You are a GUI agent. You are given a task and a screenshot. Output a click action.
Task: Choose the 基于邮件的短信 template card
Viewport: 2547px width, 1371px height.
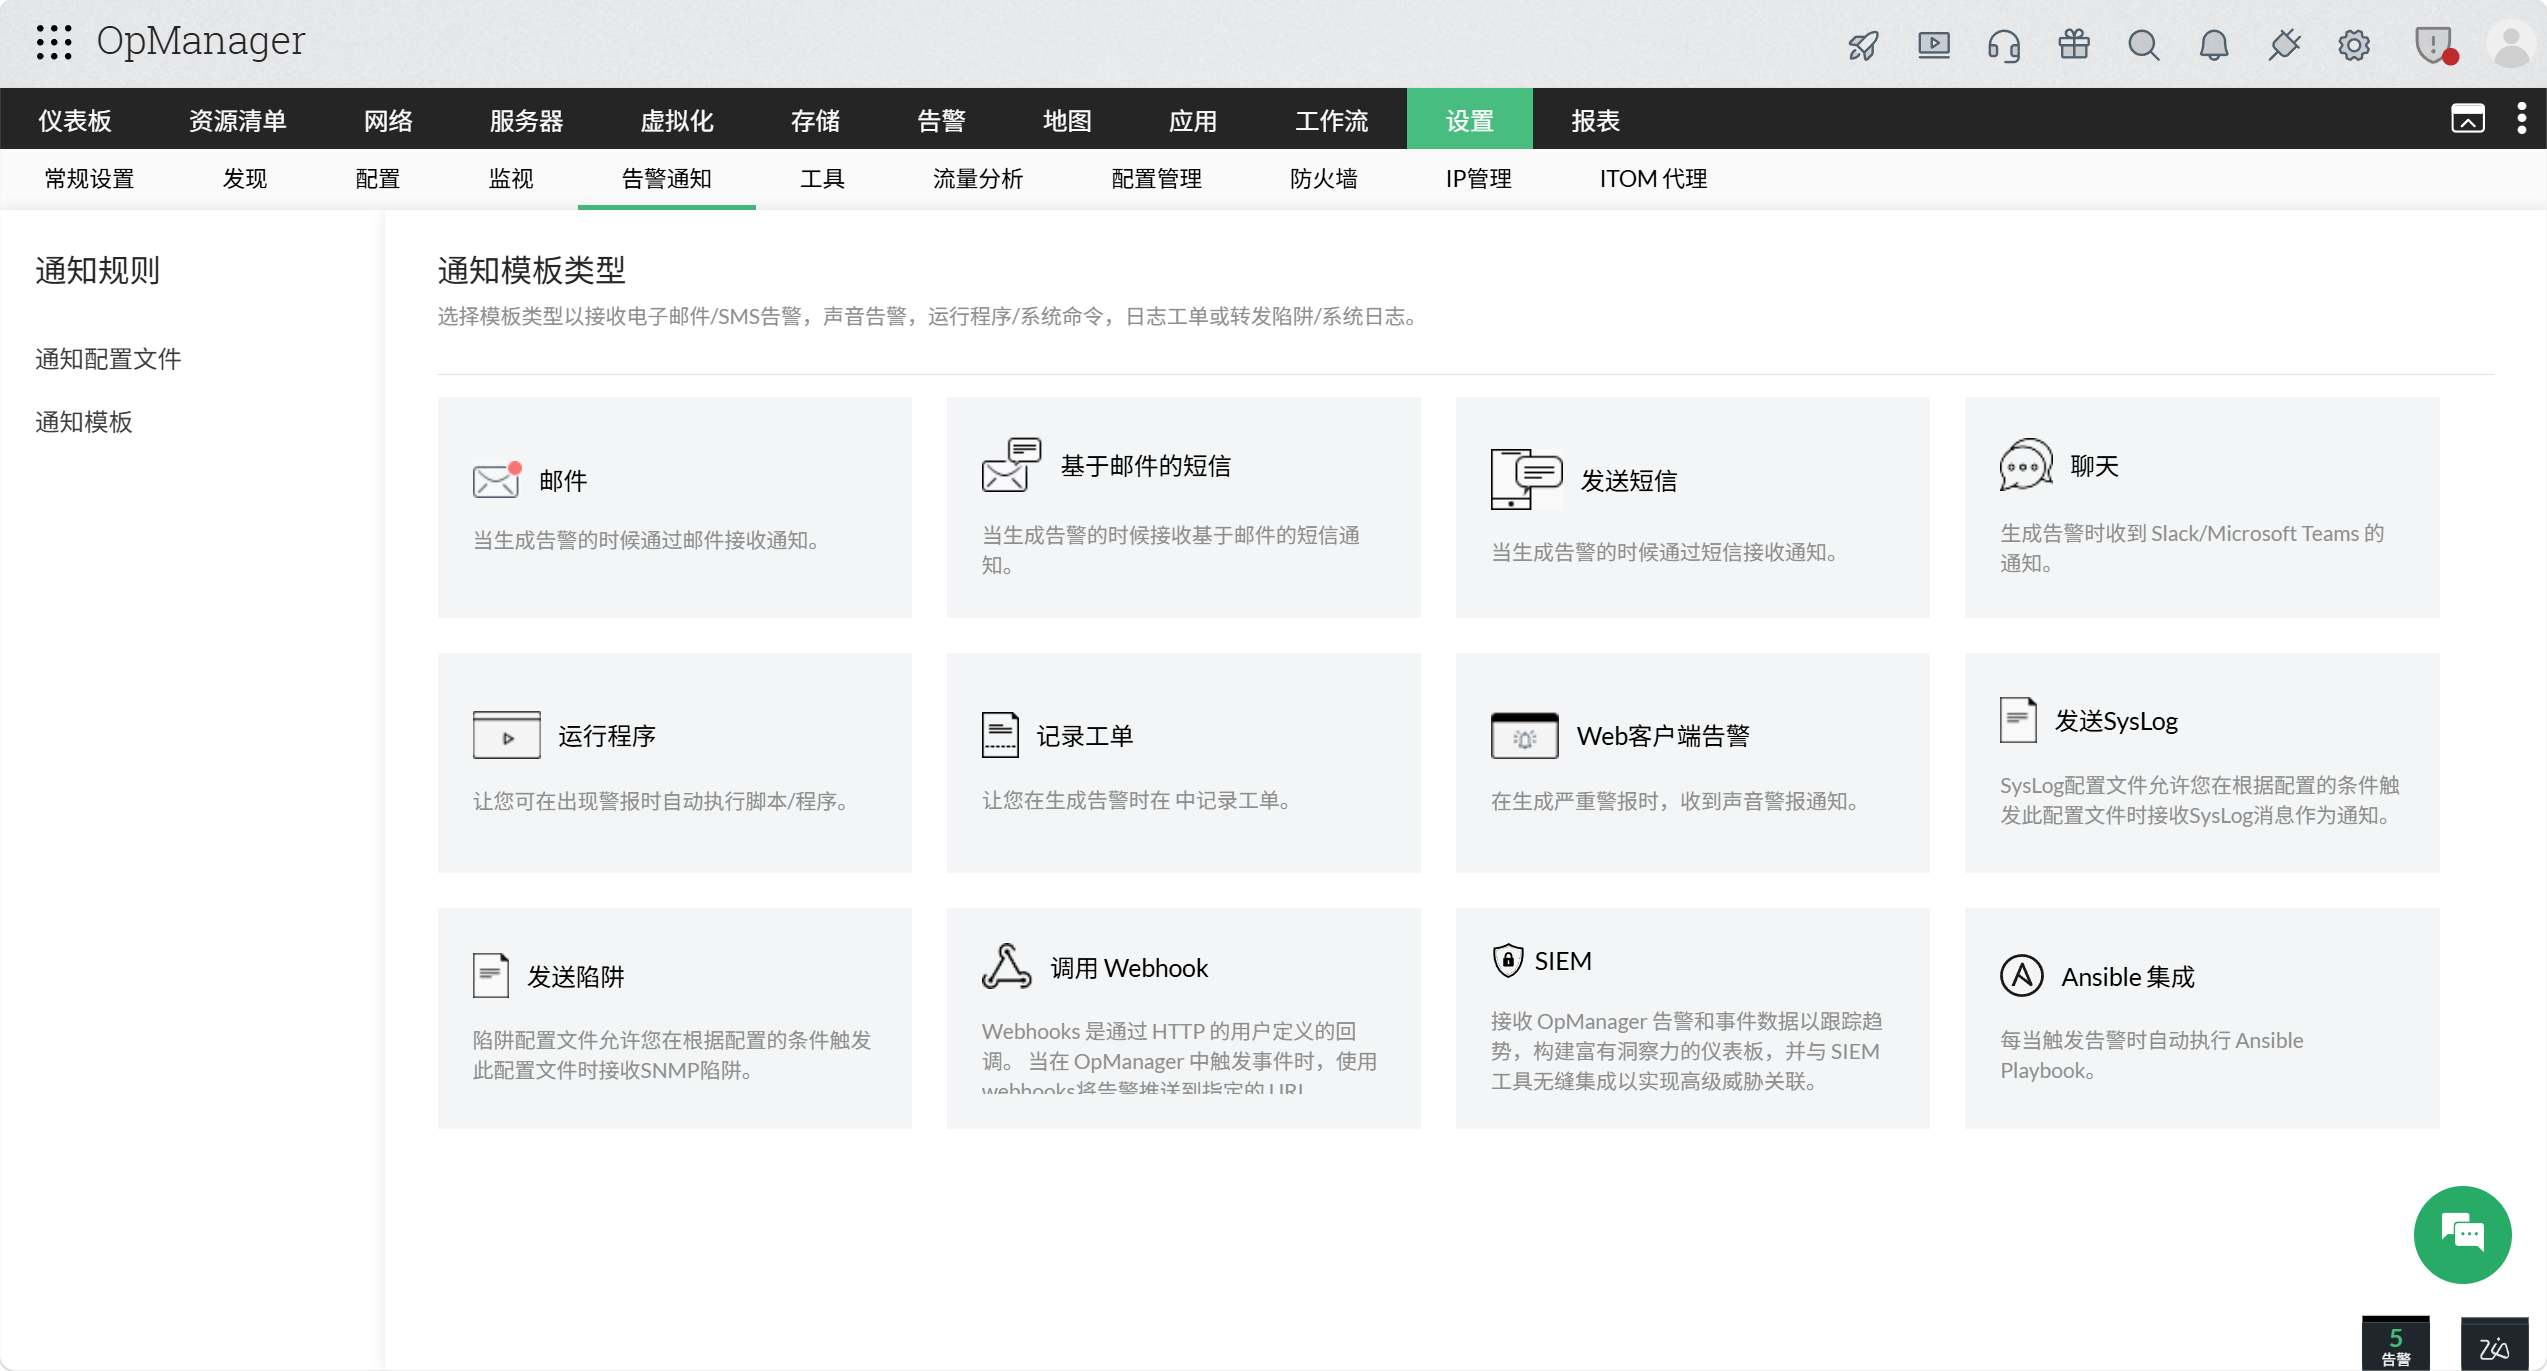point(1183,507)
